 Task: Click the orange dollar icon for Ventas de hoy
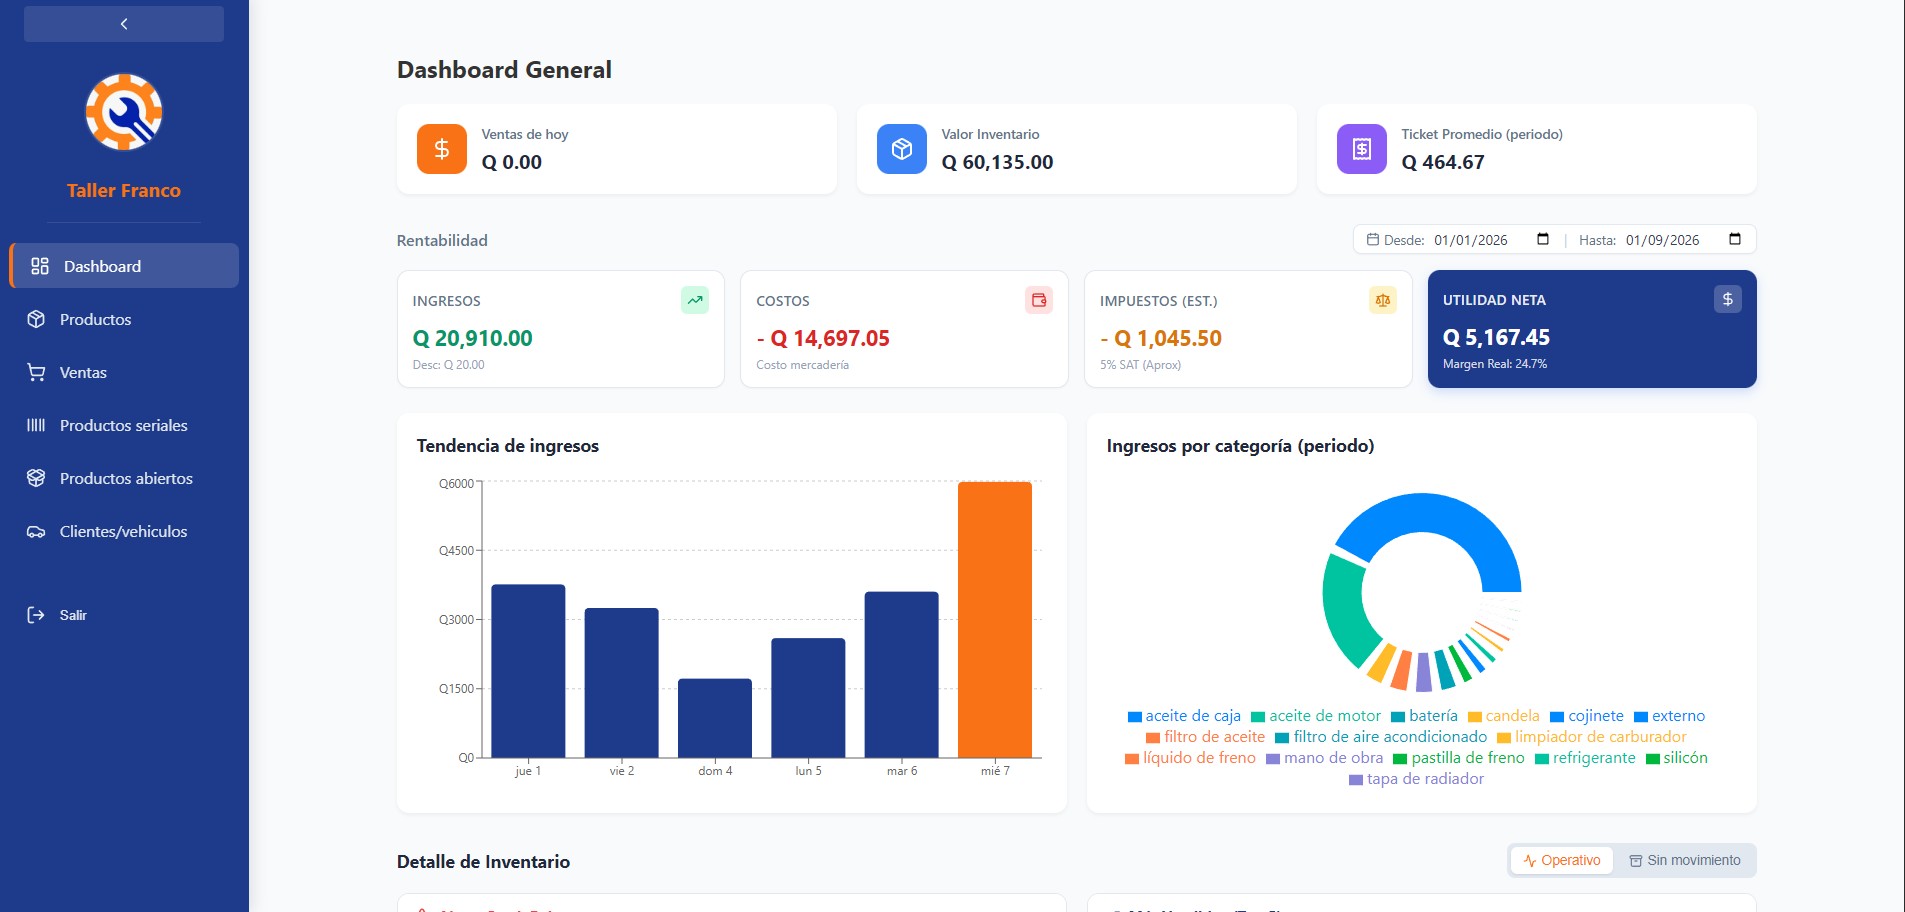pyautogui.click(x=442, y=149)
